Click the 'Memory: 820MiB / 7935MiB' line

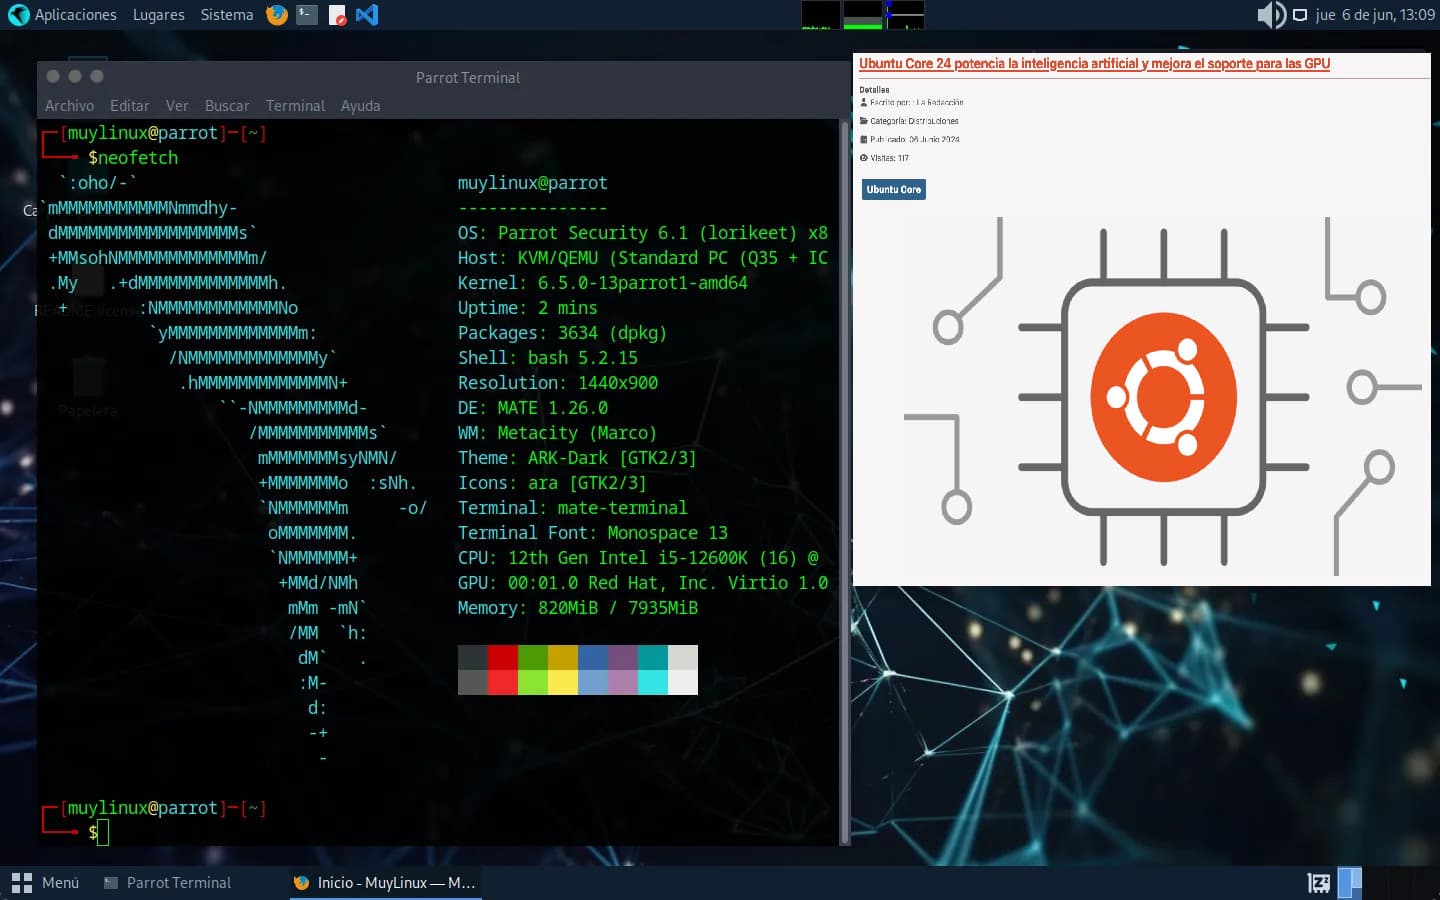pos(578,608)
